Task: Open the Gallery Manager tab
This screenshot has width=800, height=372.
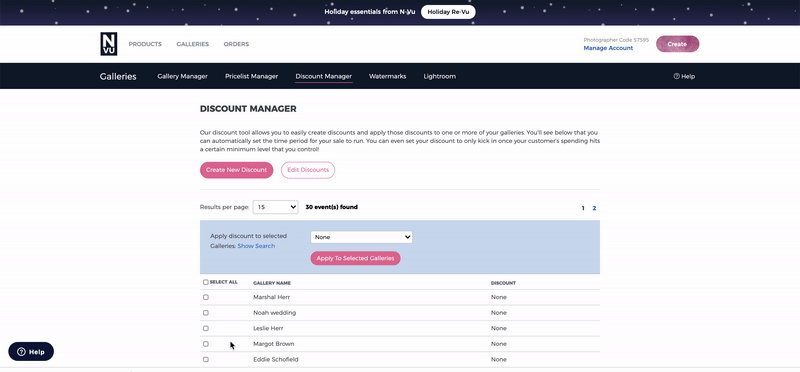Action: tap(182, 77)
